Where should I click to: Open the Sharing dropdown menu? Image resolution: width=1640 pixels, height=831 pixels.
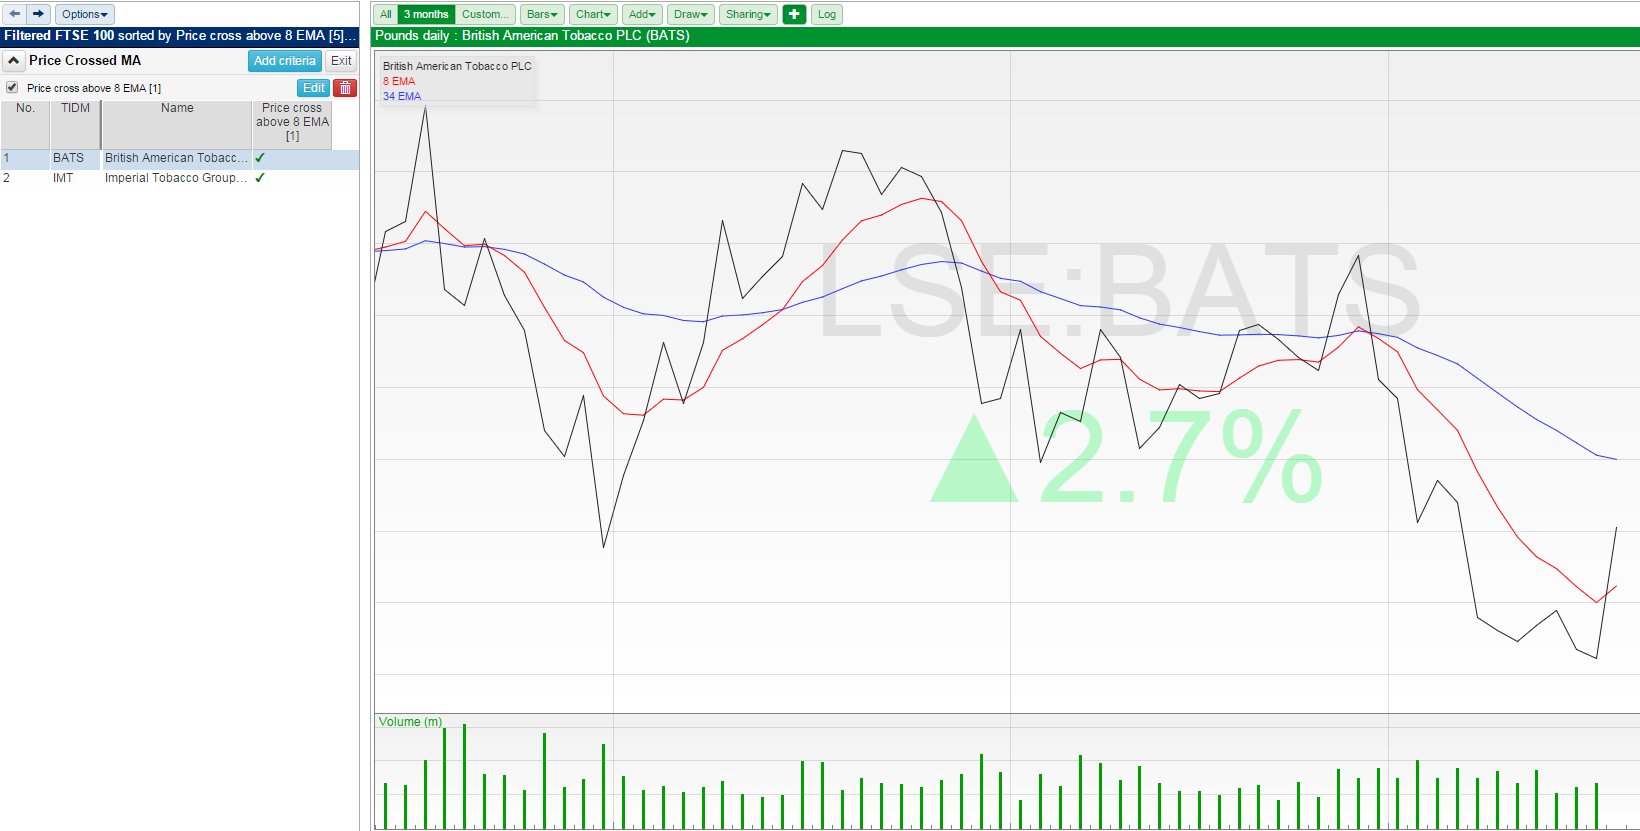point(748,14)
